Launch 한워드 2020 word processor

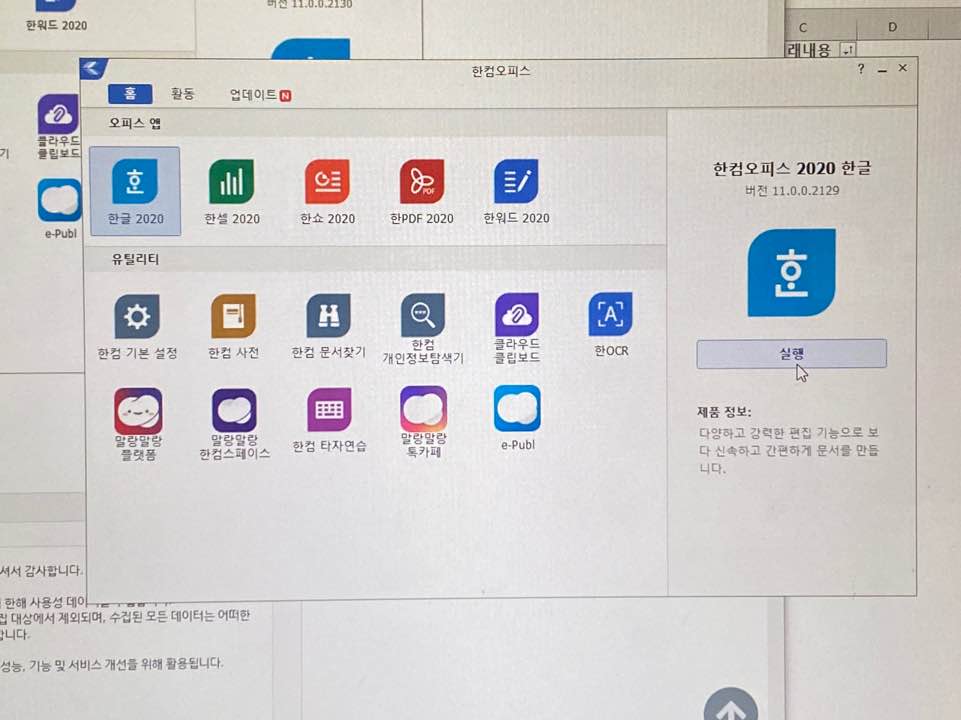(516, 185)
